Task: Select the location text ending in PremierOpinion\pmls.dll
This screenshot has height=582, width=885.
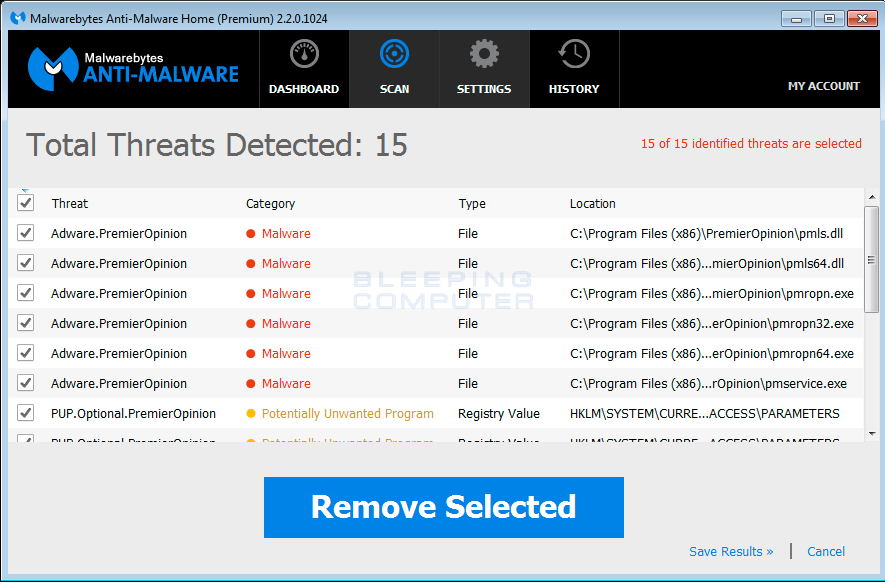Action: [707, 234]
